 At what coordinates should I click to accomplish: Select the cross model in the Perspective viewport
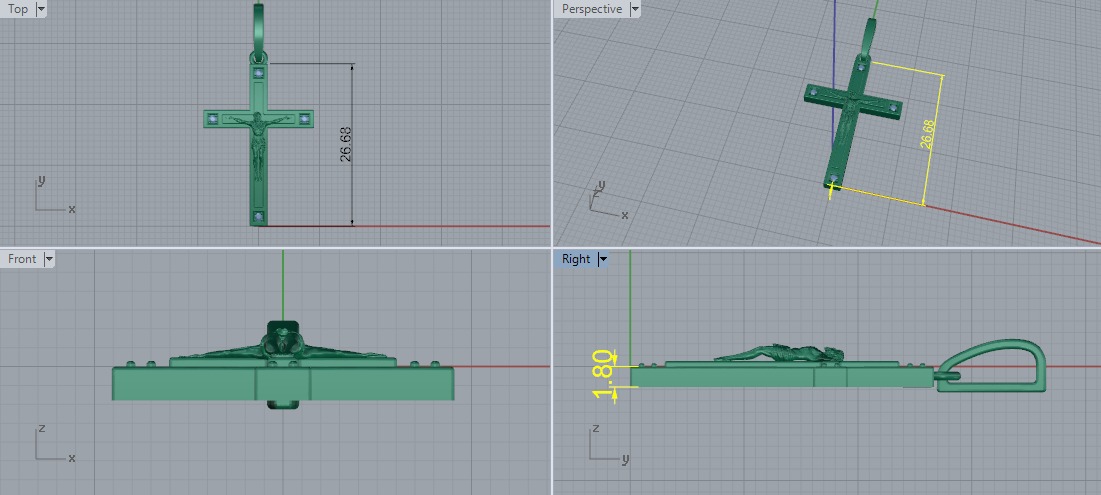click(852, 123)
